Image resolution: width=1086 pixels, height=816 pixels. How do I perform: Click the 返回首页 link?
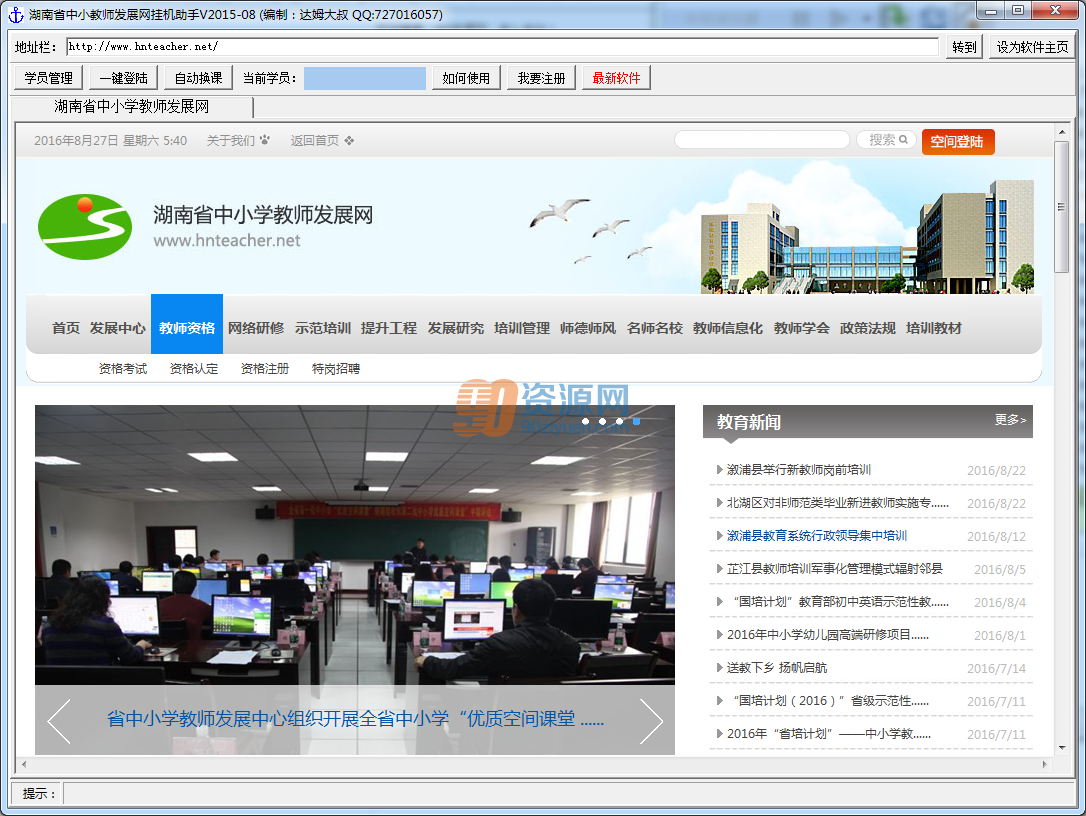(x=314, y=141)
